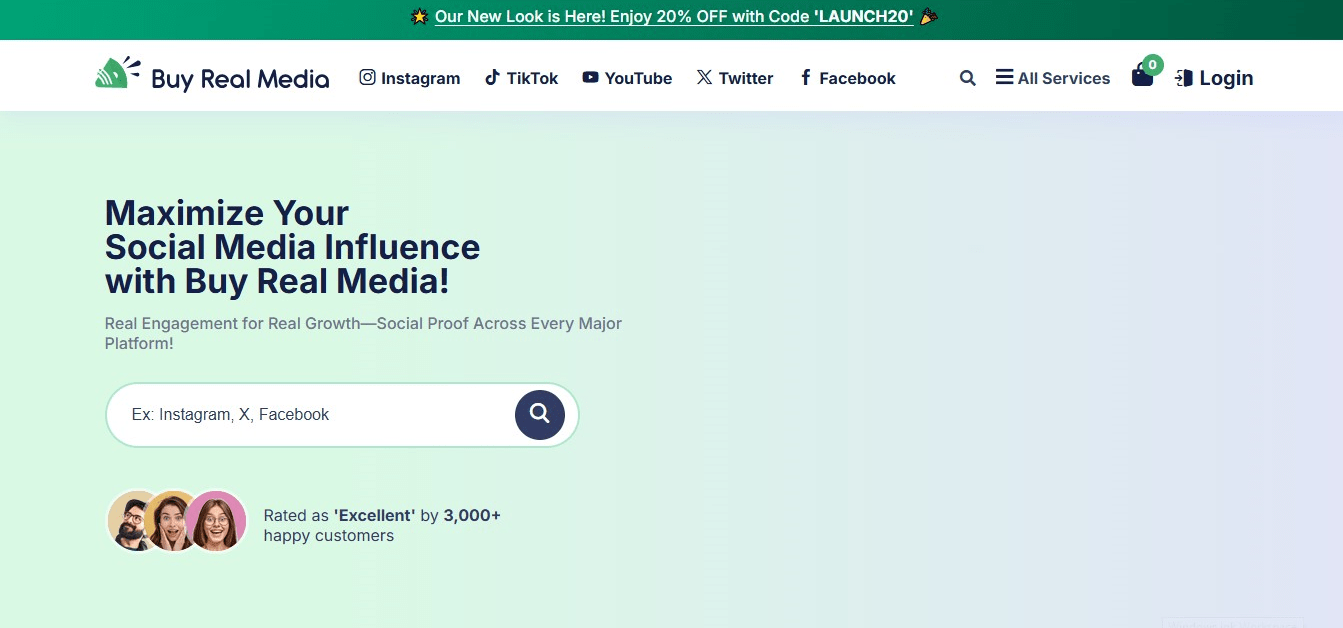The image size is (1343, 628).
Task: Click the hamburger icon beside All Services
Action: click(1004, 77)
